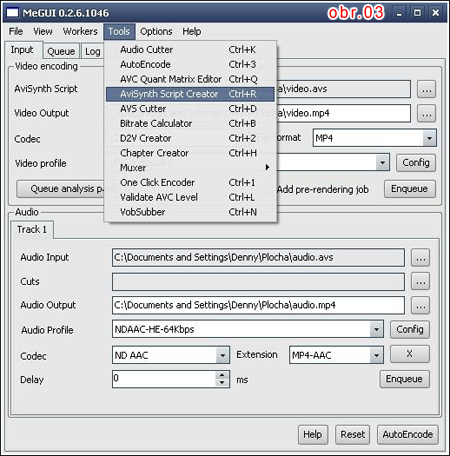
Task: Open the View menu
Action: tap(43, 32)
